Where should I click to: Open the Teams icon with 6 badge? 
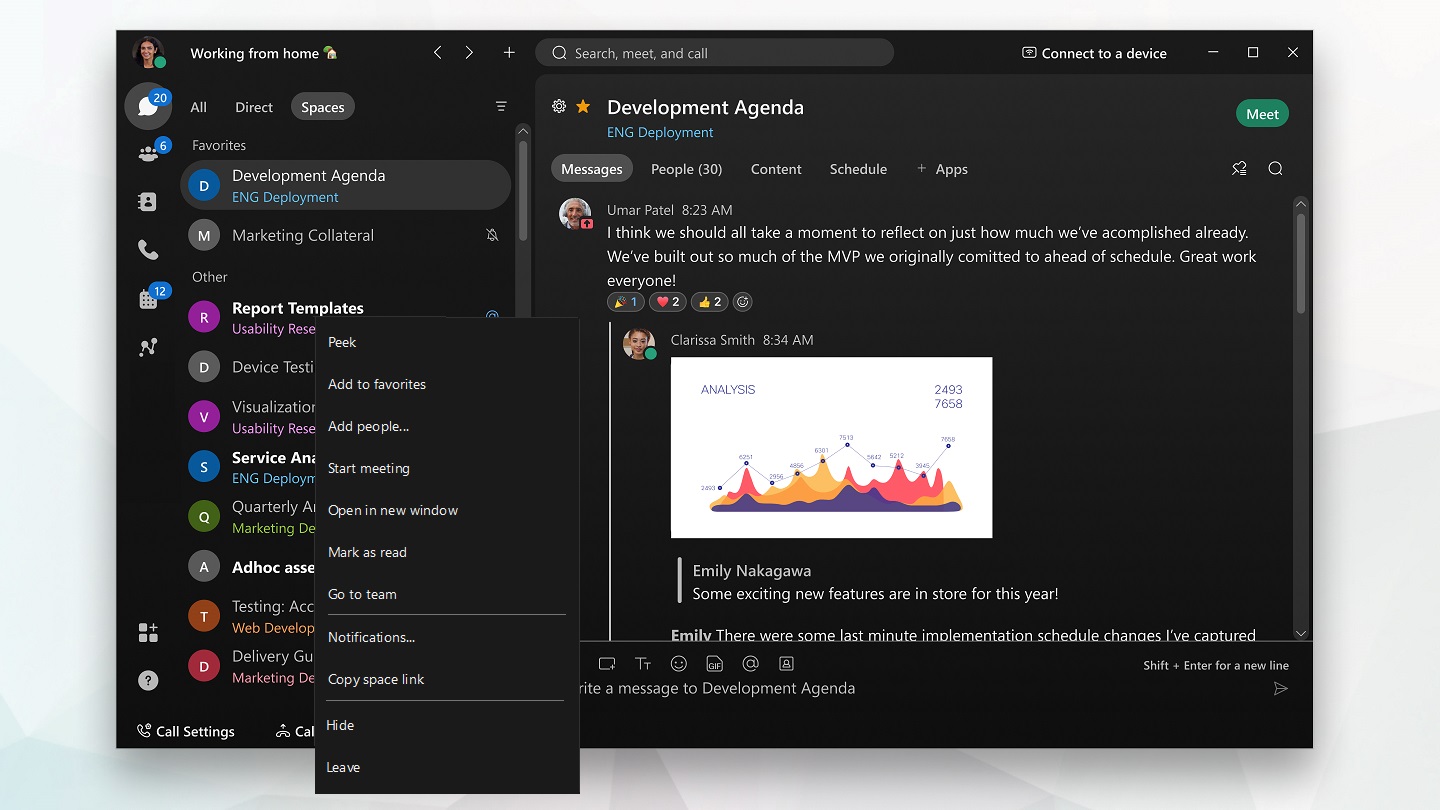click(x=148, y=153)
